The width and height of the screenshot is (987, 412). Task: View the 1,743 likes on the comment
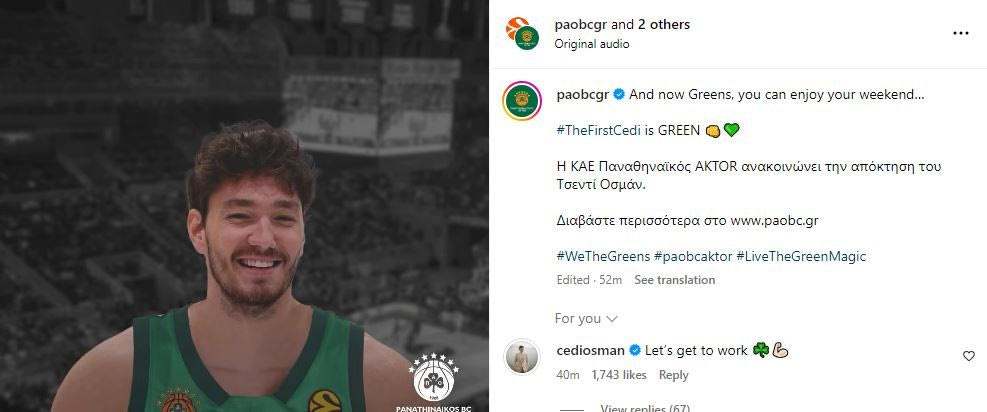coord(619,375)
